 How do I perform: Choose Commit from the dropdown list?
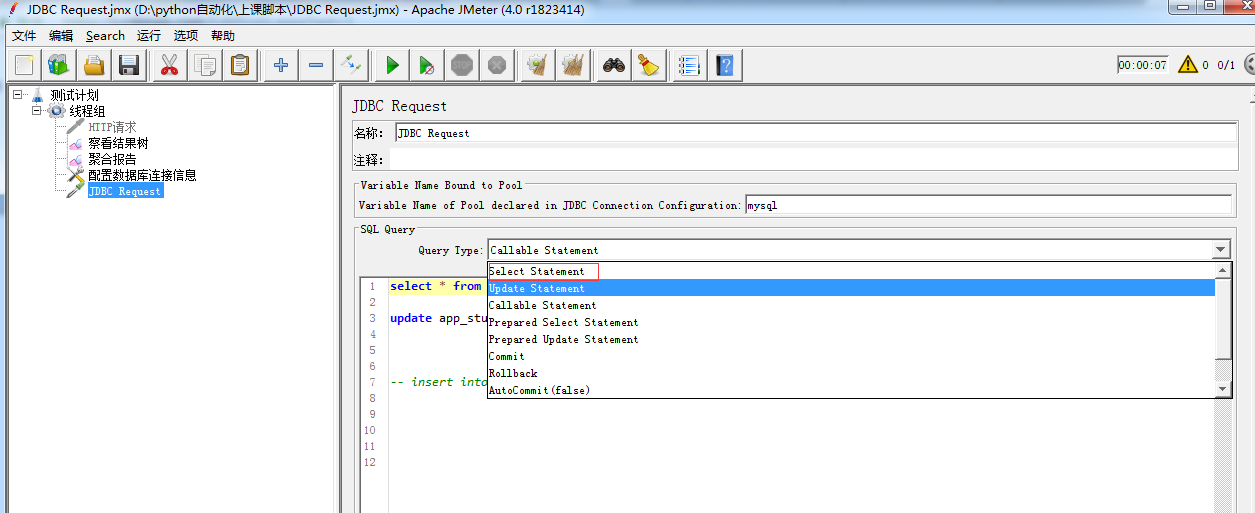[x=851, y=356]
